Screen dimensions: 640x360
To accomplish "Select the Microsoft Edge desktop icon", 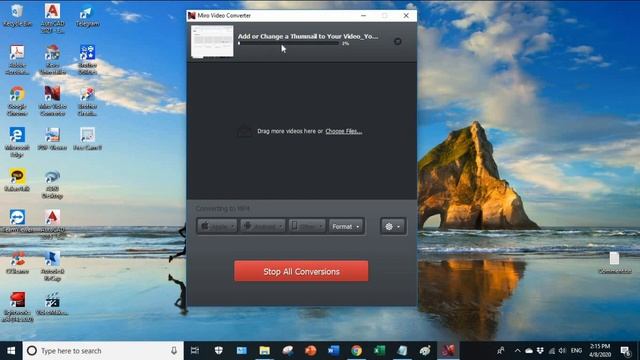I will tap(17, 142).
